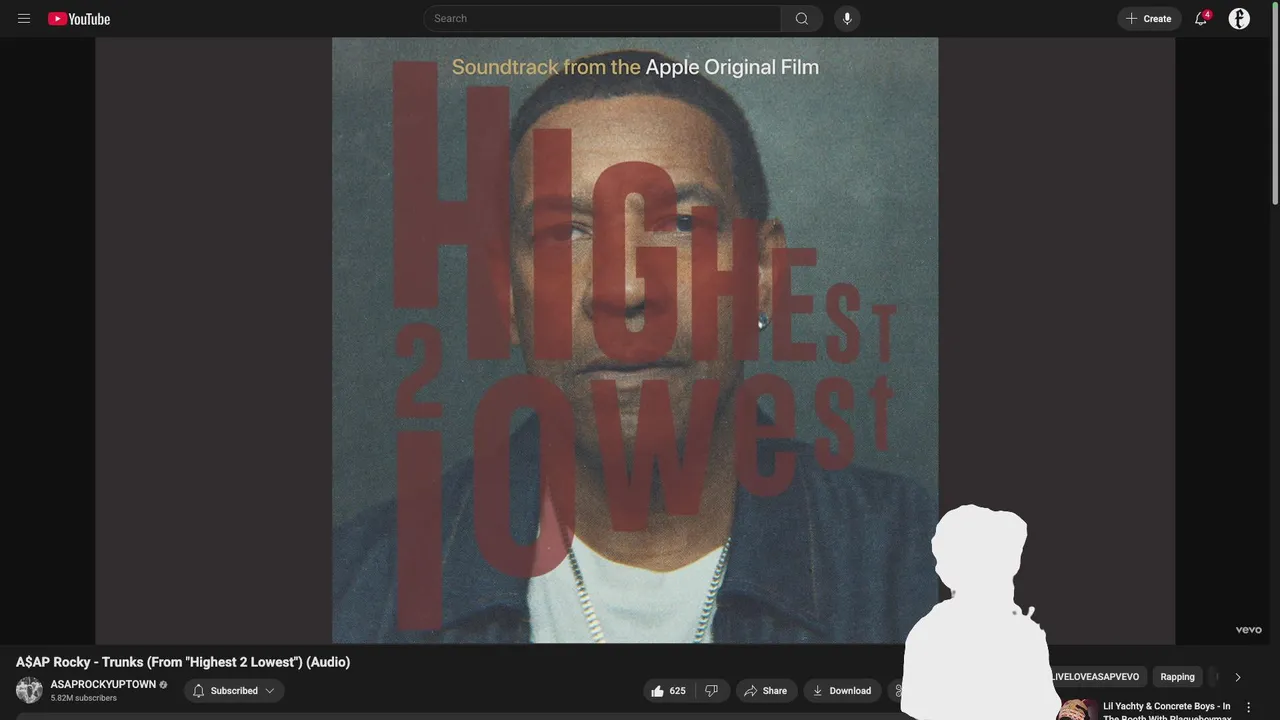
Task: Download the video
Action: (842, 690)
